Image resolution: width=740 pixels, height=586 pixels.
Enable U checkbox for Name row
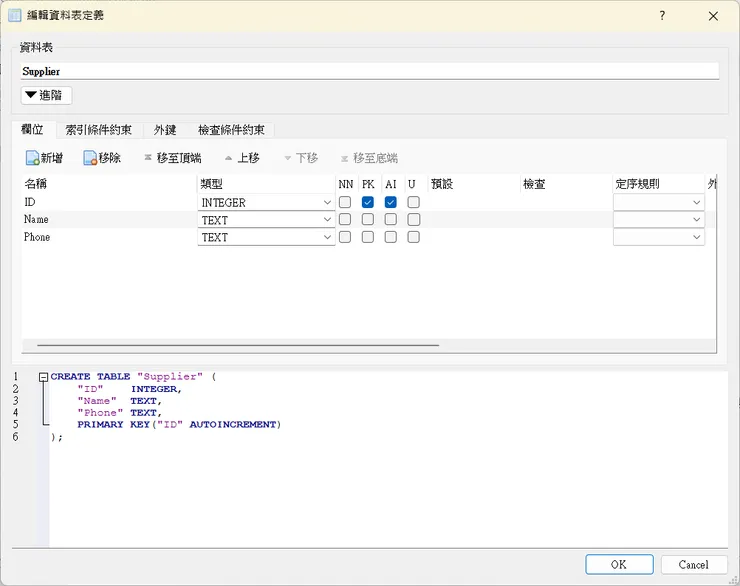point(413,219)
